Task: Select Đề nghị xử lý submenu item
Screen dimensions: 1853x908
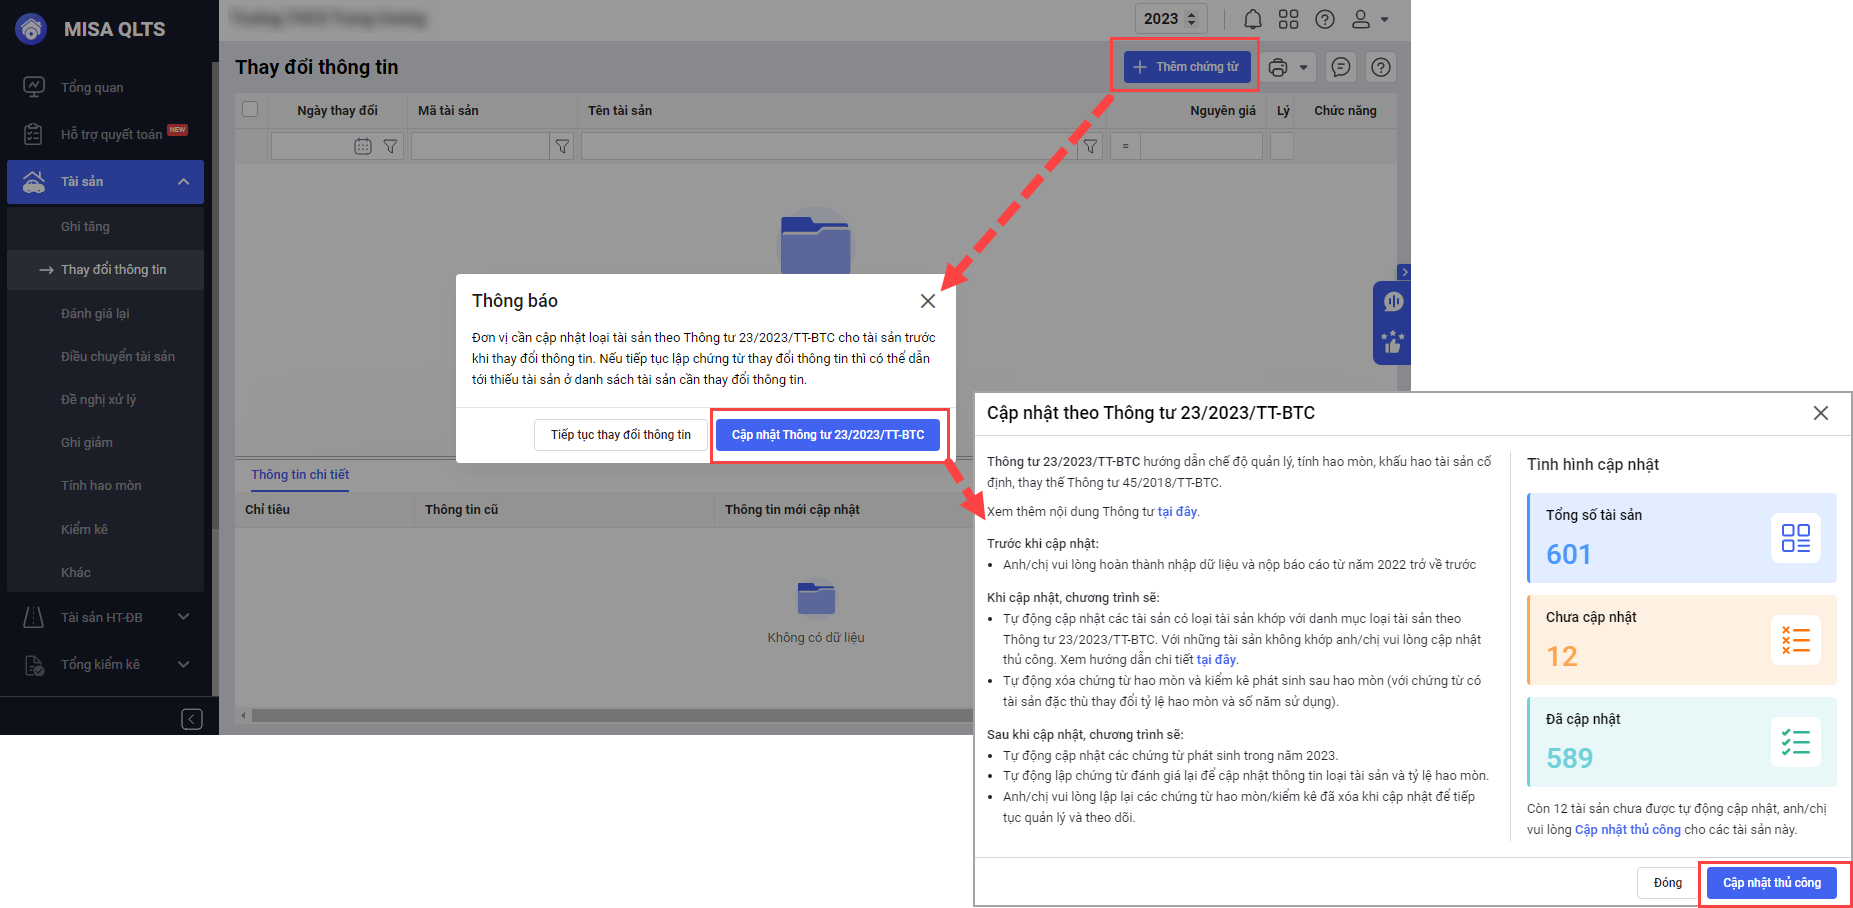Action: [x=98, y=400]
